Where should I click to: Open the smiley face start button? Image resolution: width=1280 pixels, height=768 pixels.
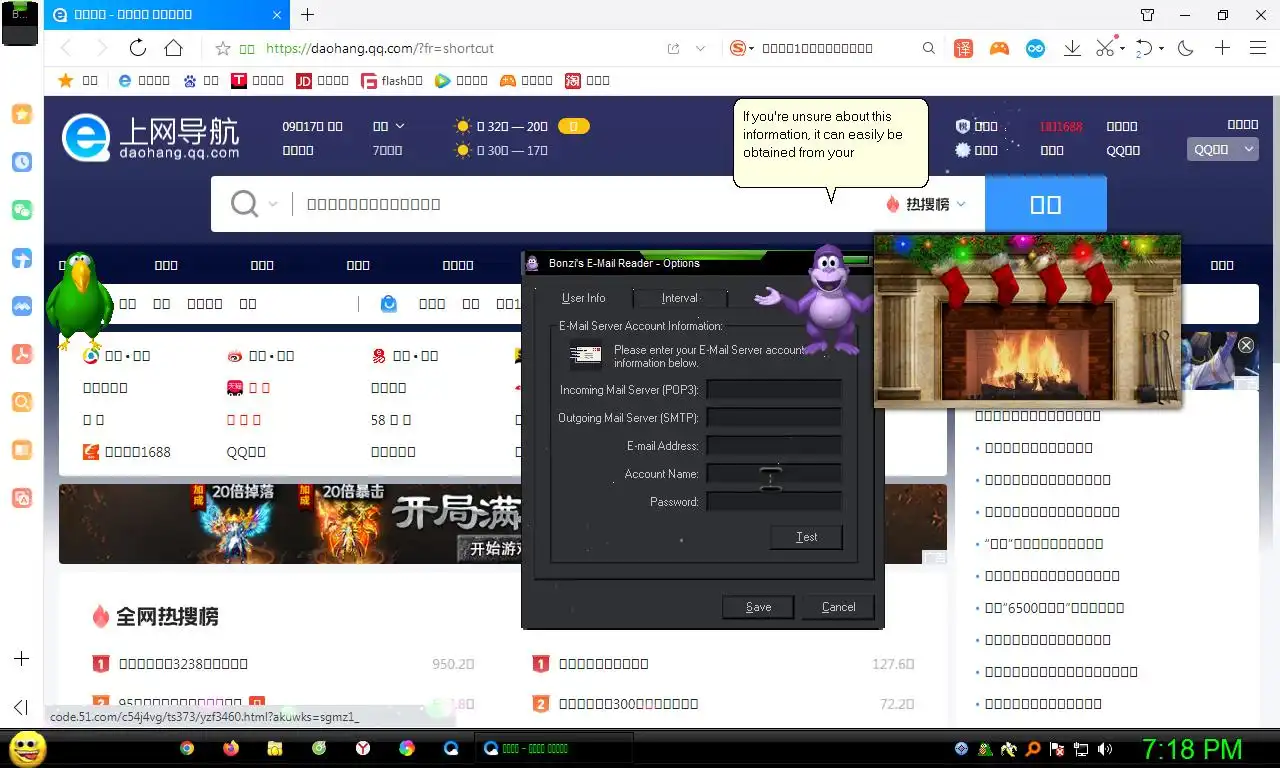click(x=28, y=748)
